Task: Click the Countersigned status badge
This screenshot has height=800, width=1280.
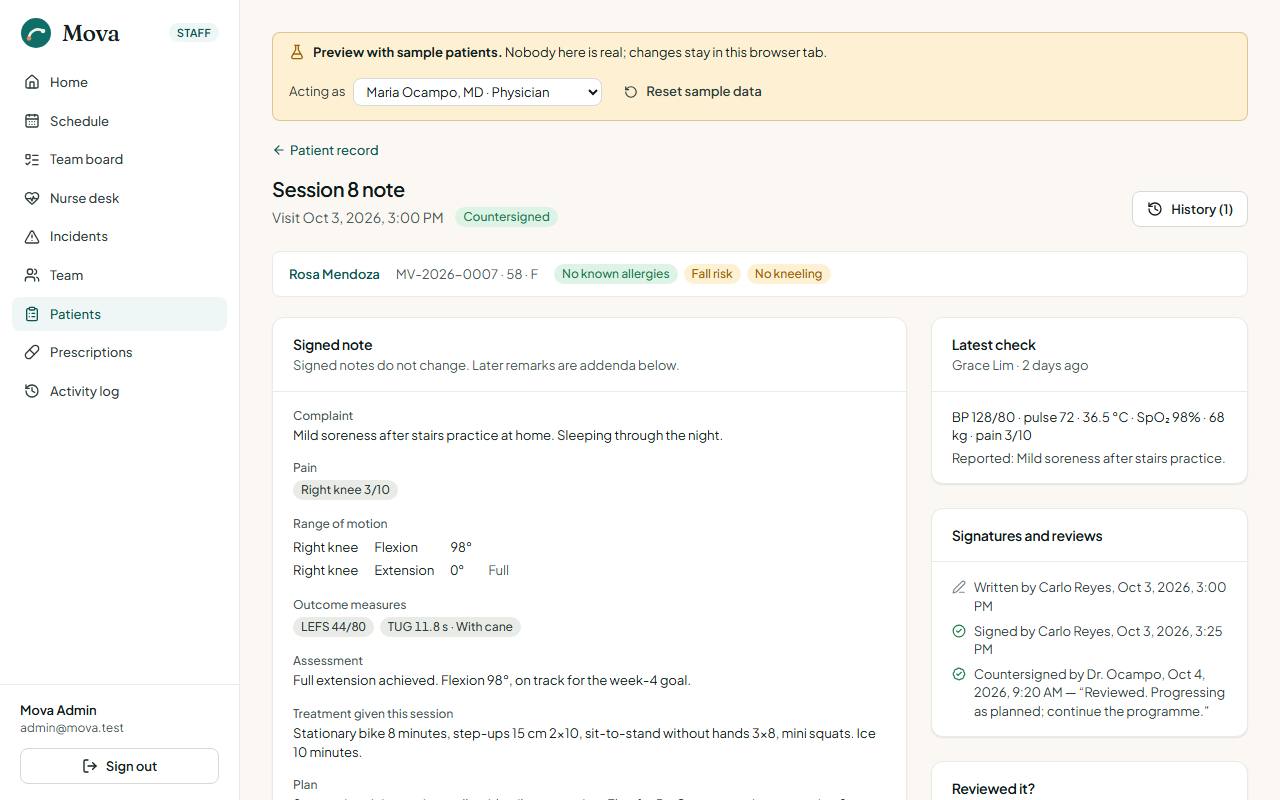Action: 506,217
